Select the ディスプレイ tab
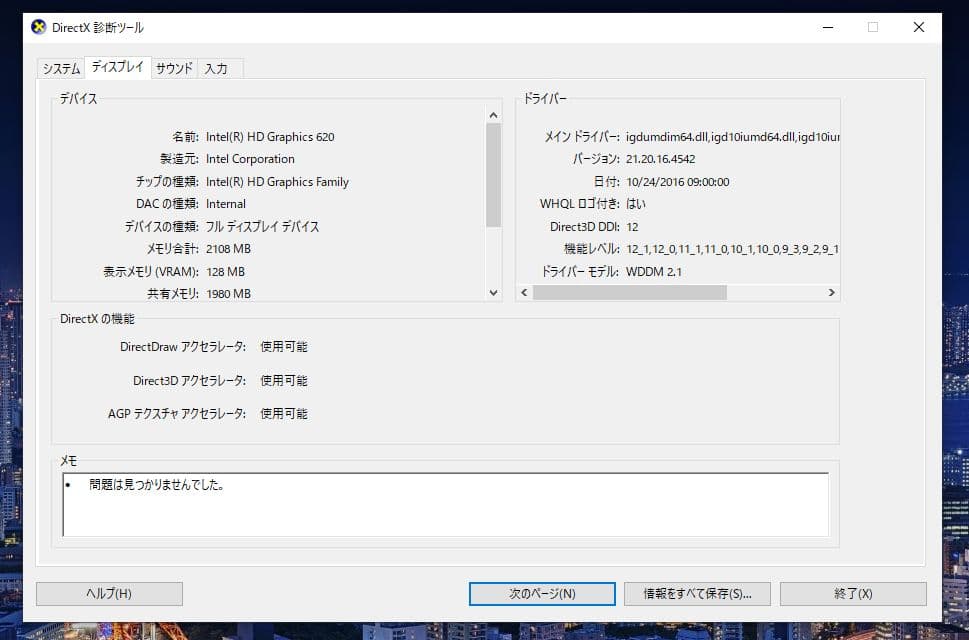This screenshot has height=640, width=969. coord(117,67)
